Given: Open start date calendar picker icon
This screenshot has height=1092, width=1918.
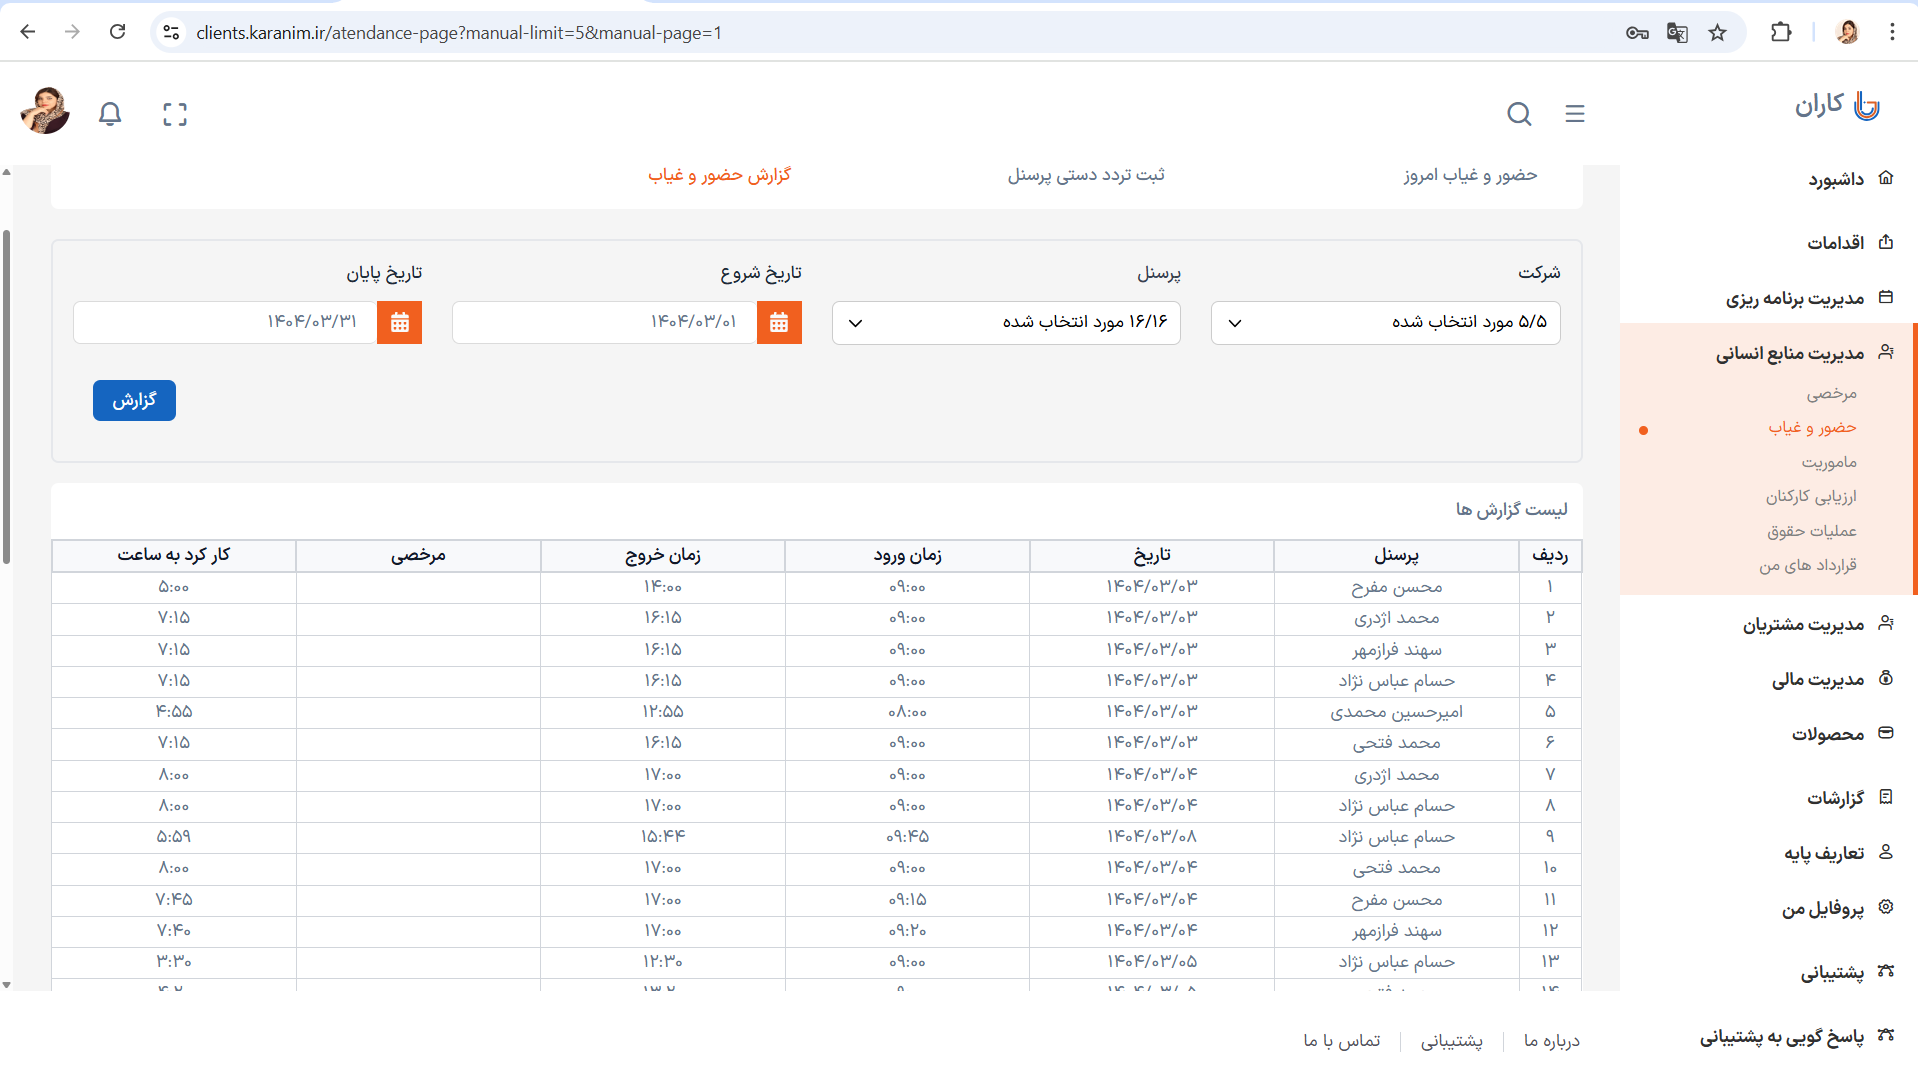Looking at the screenshot, I should [x=779, y=323].
